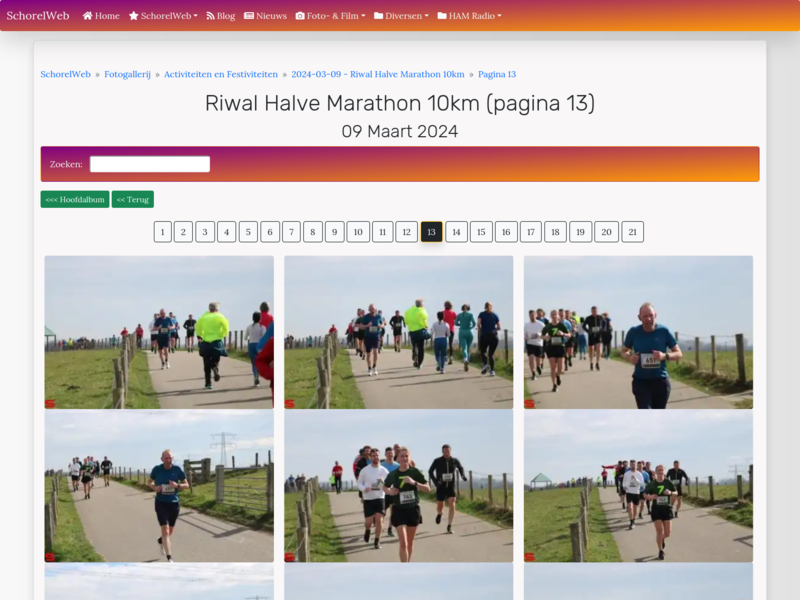This screenshot has width=800, height=600.
Task: Expand the SchorelWeb dropdown menu
Action: coord(163,16)
